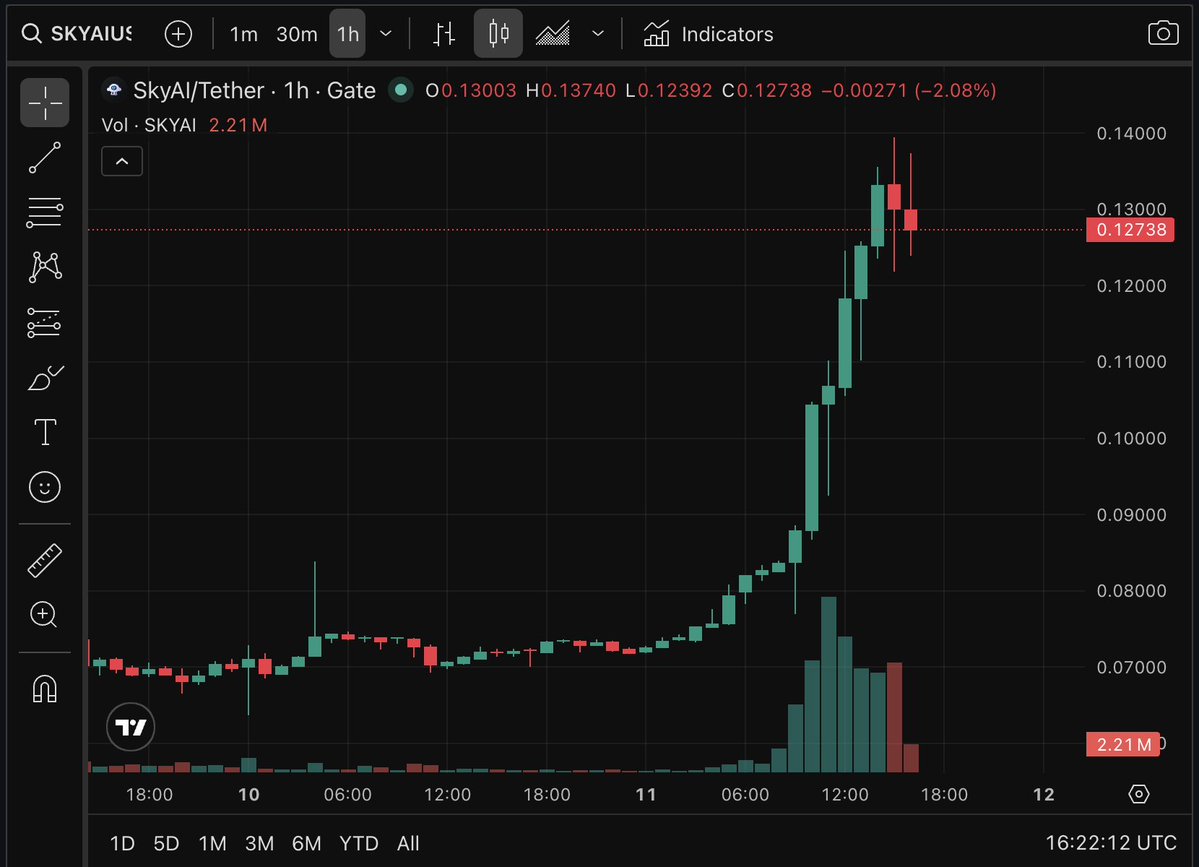1199x867 pixels.
Task: Select the ruler measure tool
Action: (x=45, y=560)
